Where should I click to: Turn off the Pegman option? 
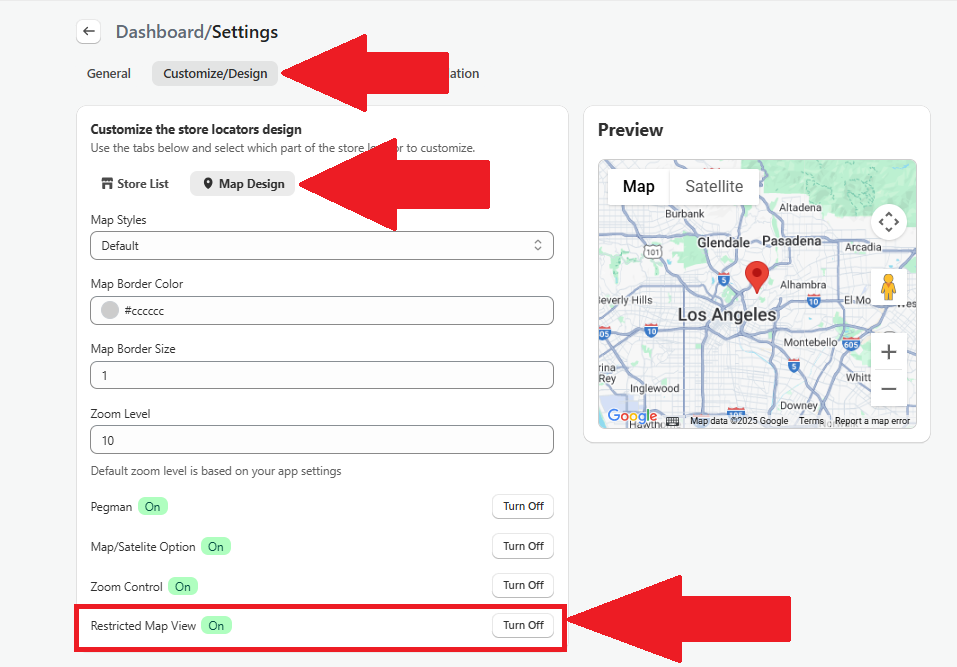522,507
